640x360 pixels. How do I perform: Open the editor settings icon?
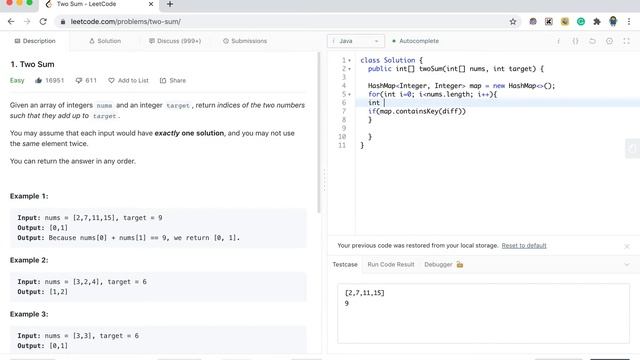tap(609, 41)
